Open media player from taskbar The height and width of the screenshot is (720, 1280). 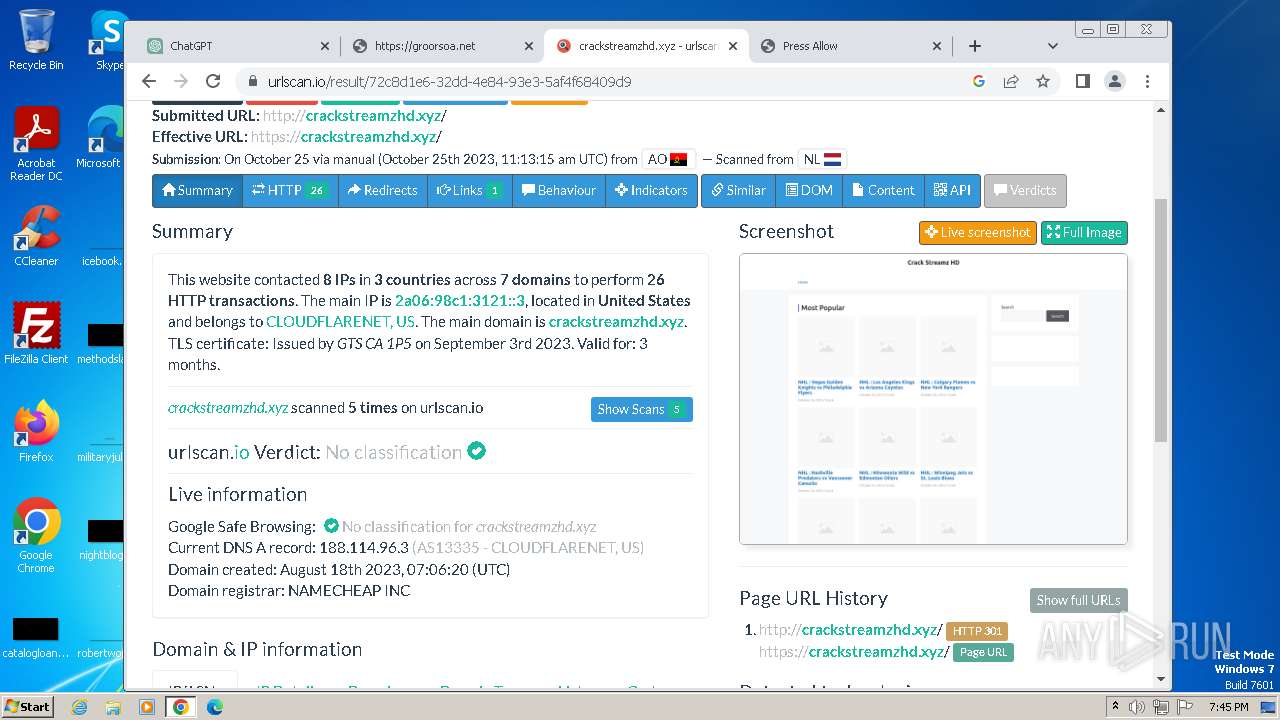pos(147,707)
